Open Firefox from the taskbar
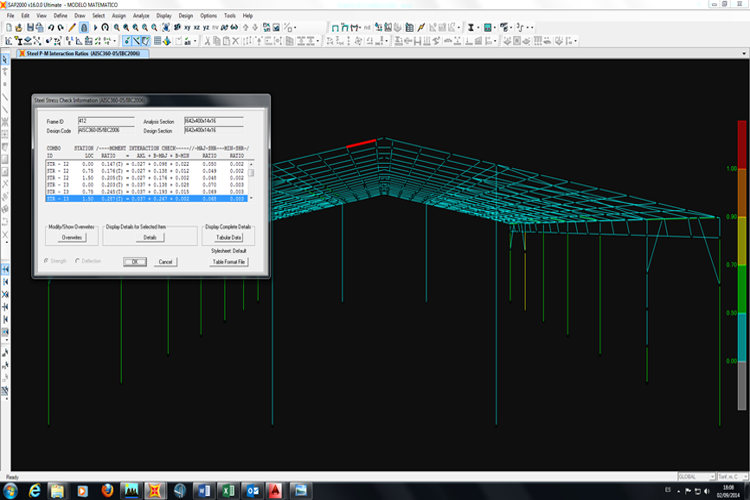 (x=107, y=491)
